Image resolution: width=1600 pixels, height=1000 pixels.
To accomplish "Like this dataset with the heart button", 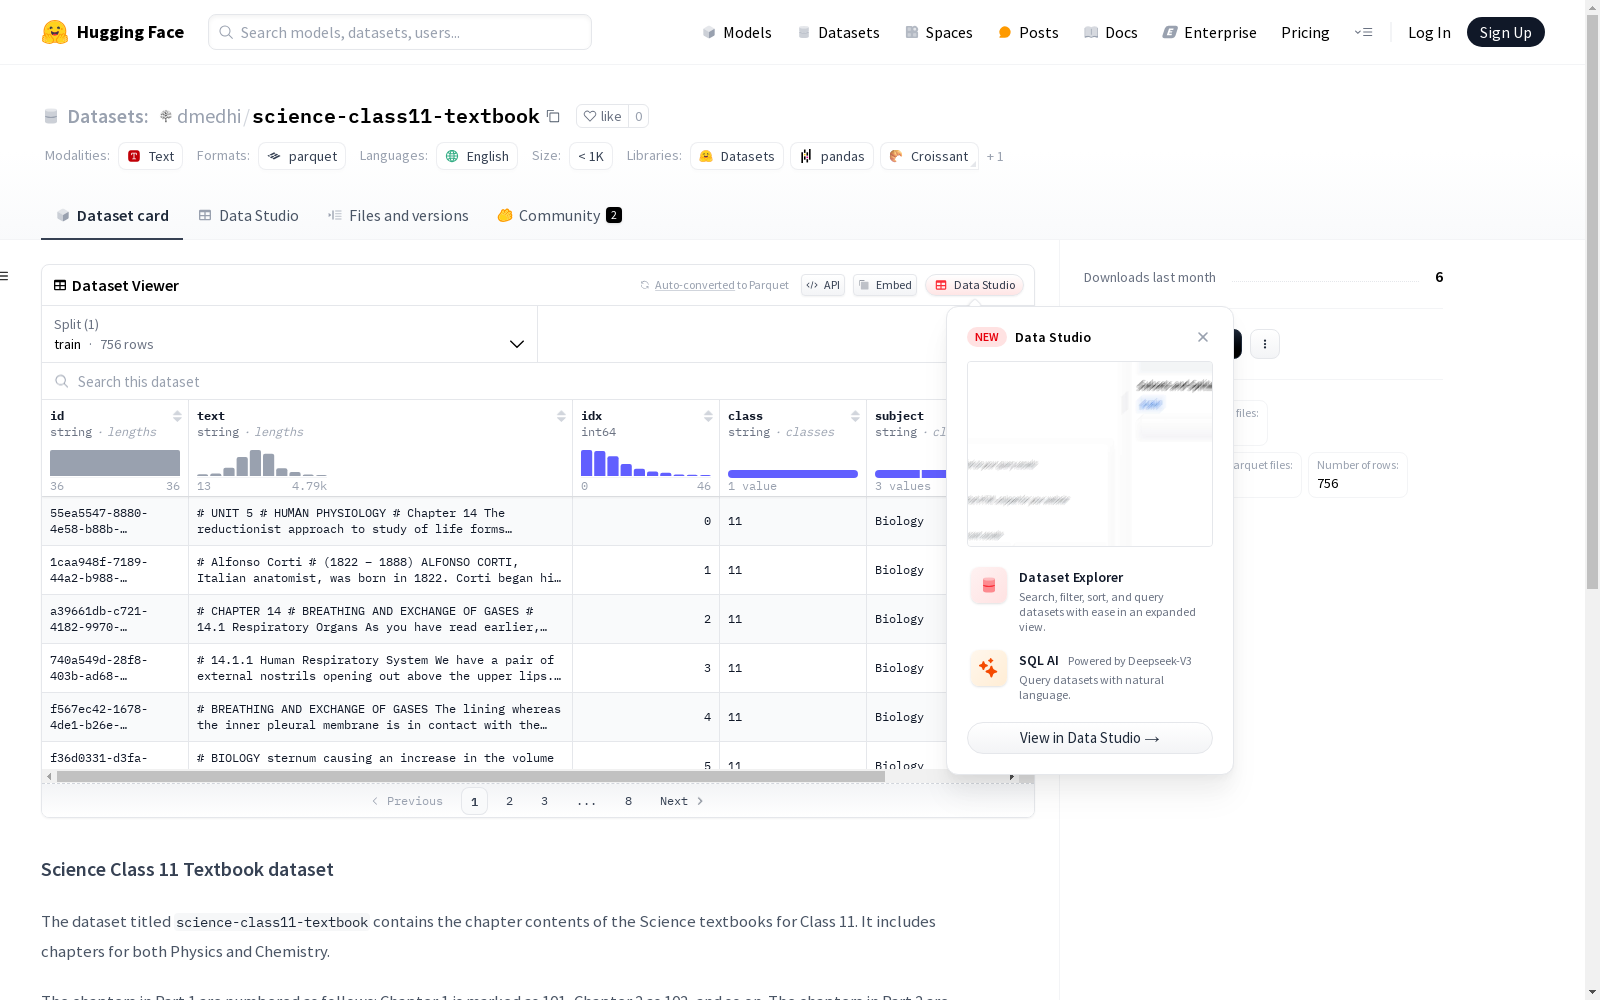I will point(602,116).
